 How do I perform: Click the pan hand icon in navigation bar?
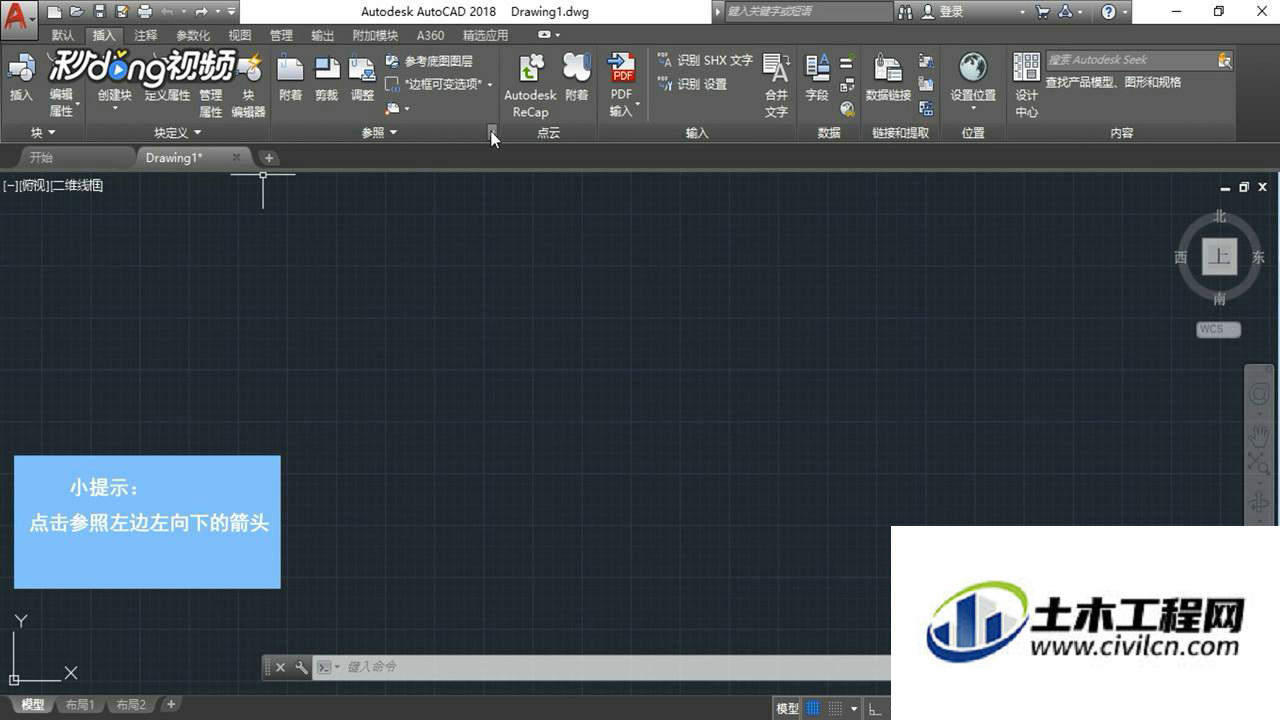(x=1259, y=436)
